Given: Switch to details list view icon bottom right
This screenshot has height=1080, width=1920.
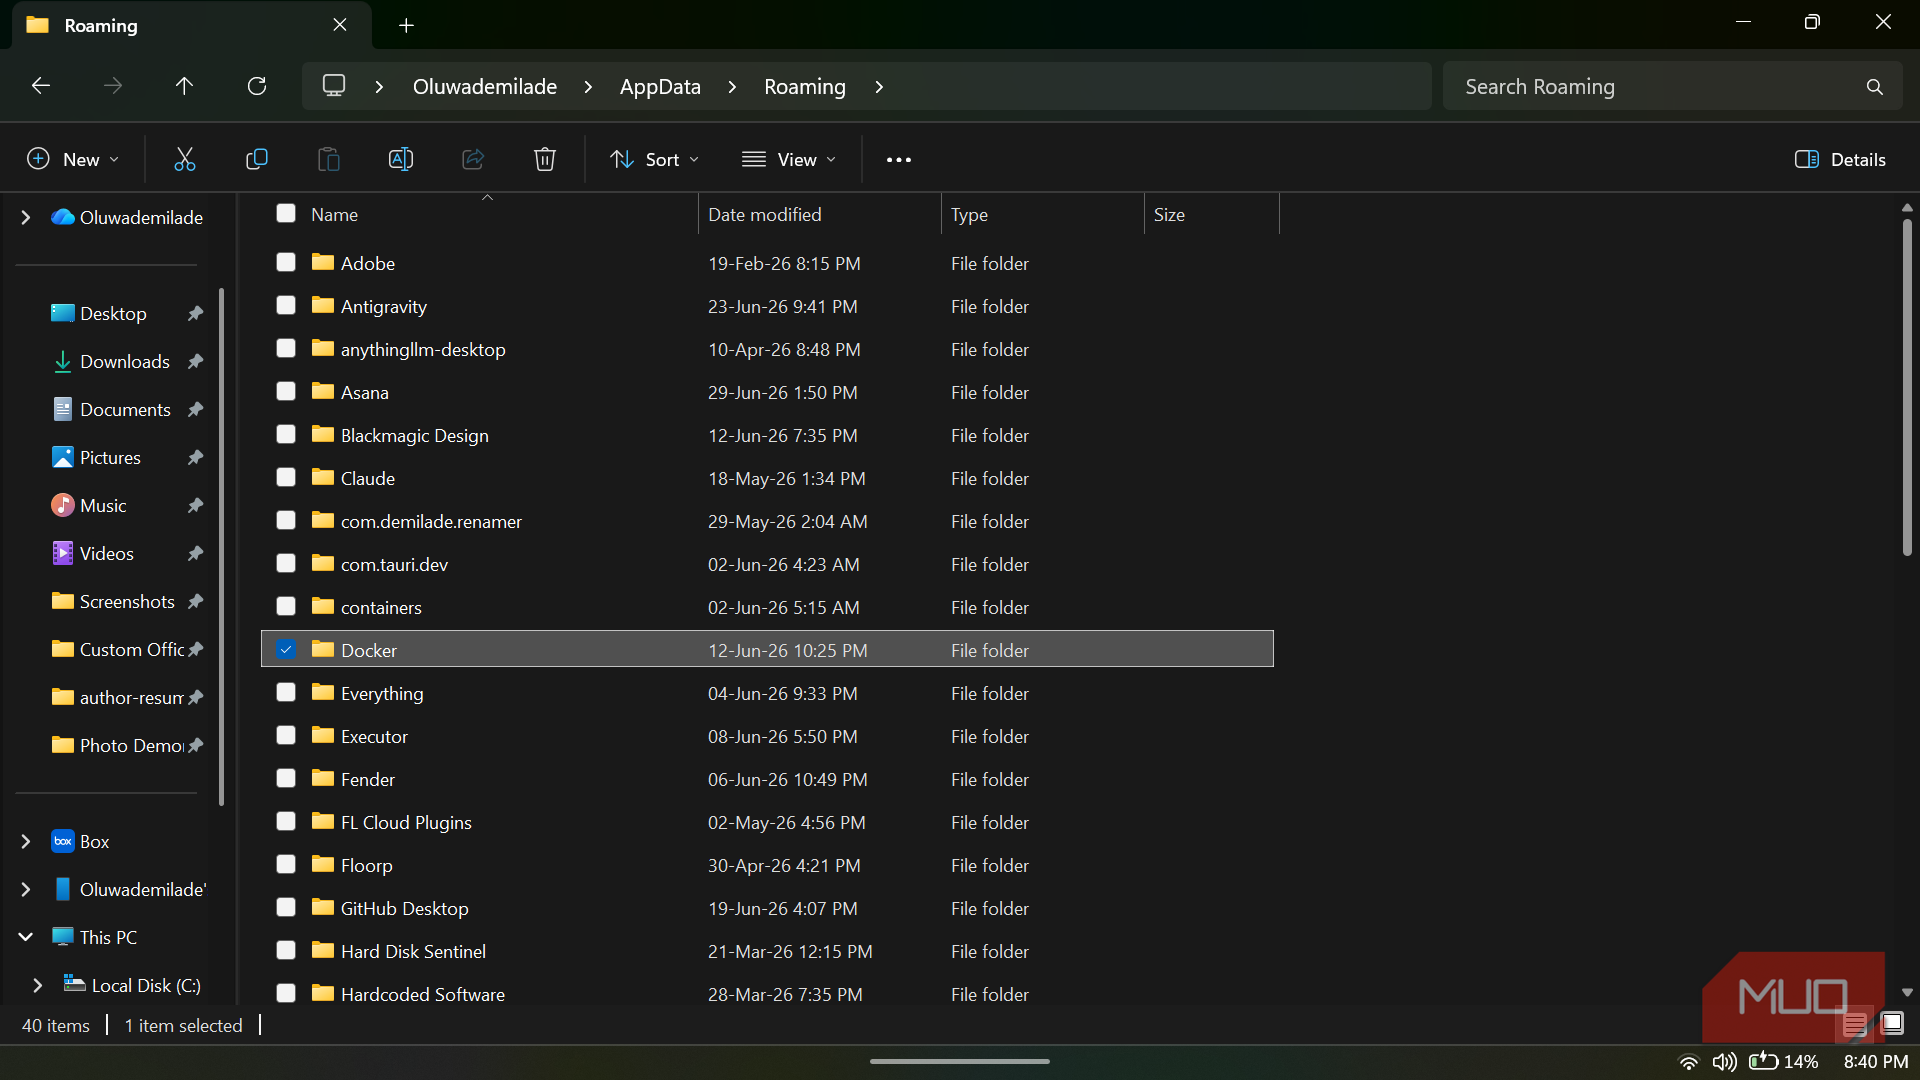Looking at the screenshot, I should coord(1855,1024).
